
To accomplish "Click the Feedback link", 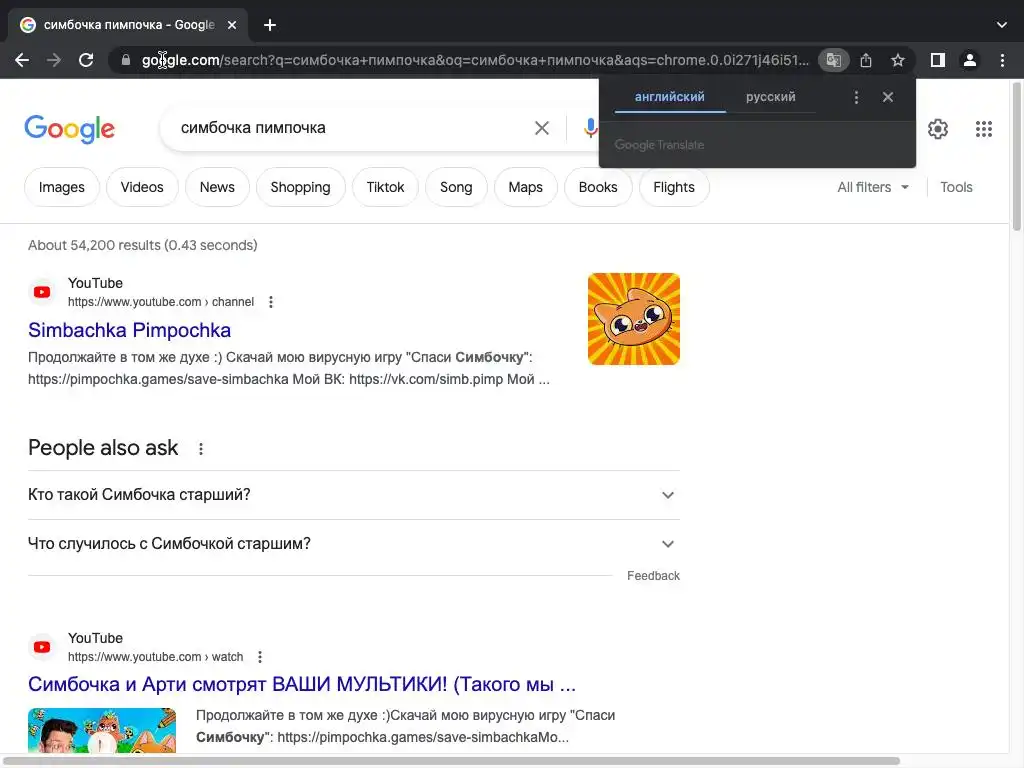I will [653, 576].
